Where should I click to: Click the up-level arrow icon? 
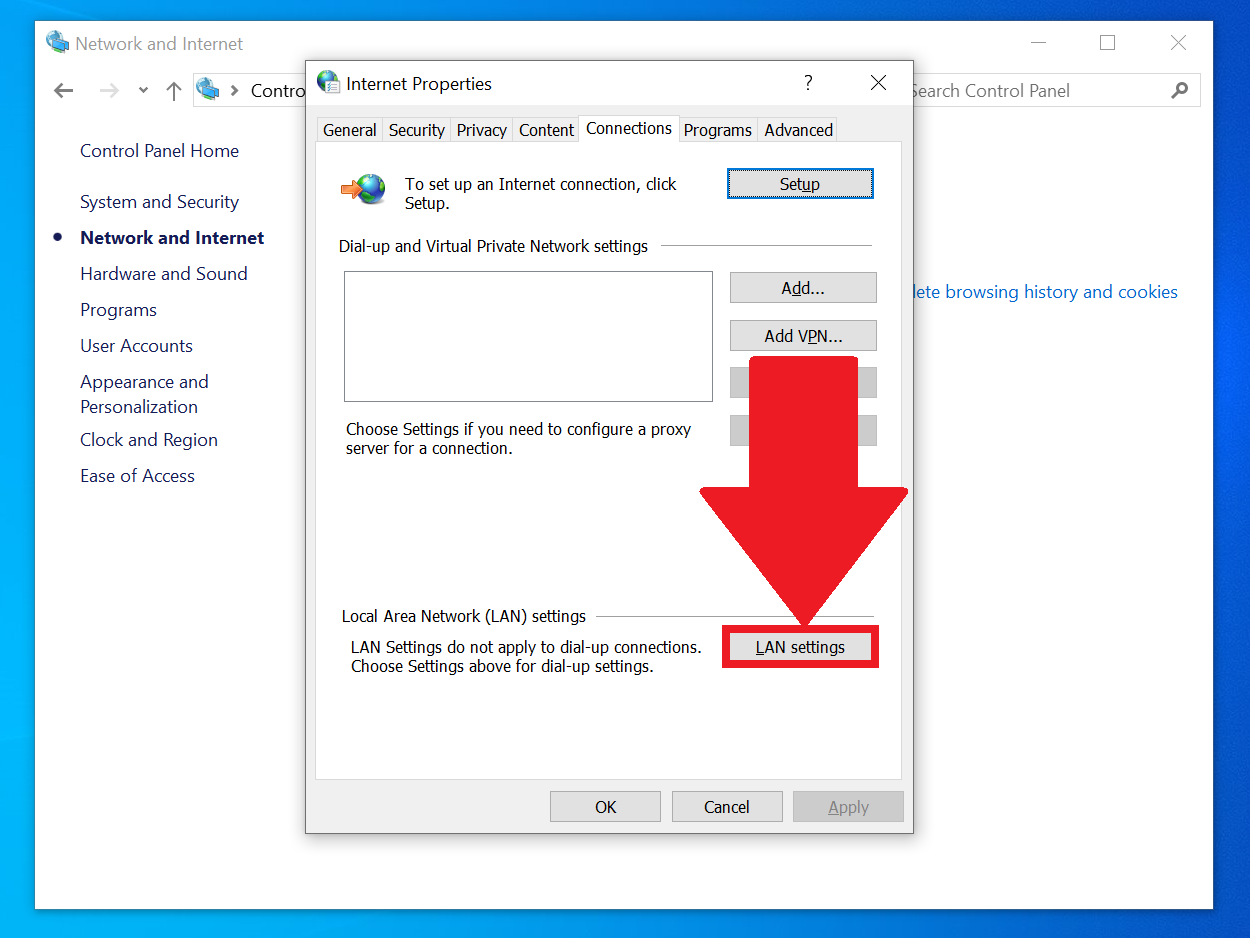(x=174, y=91)
